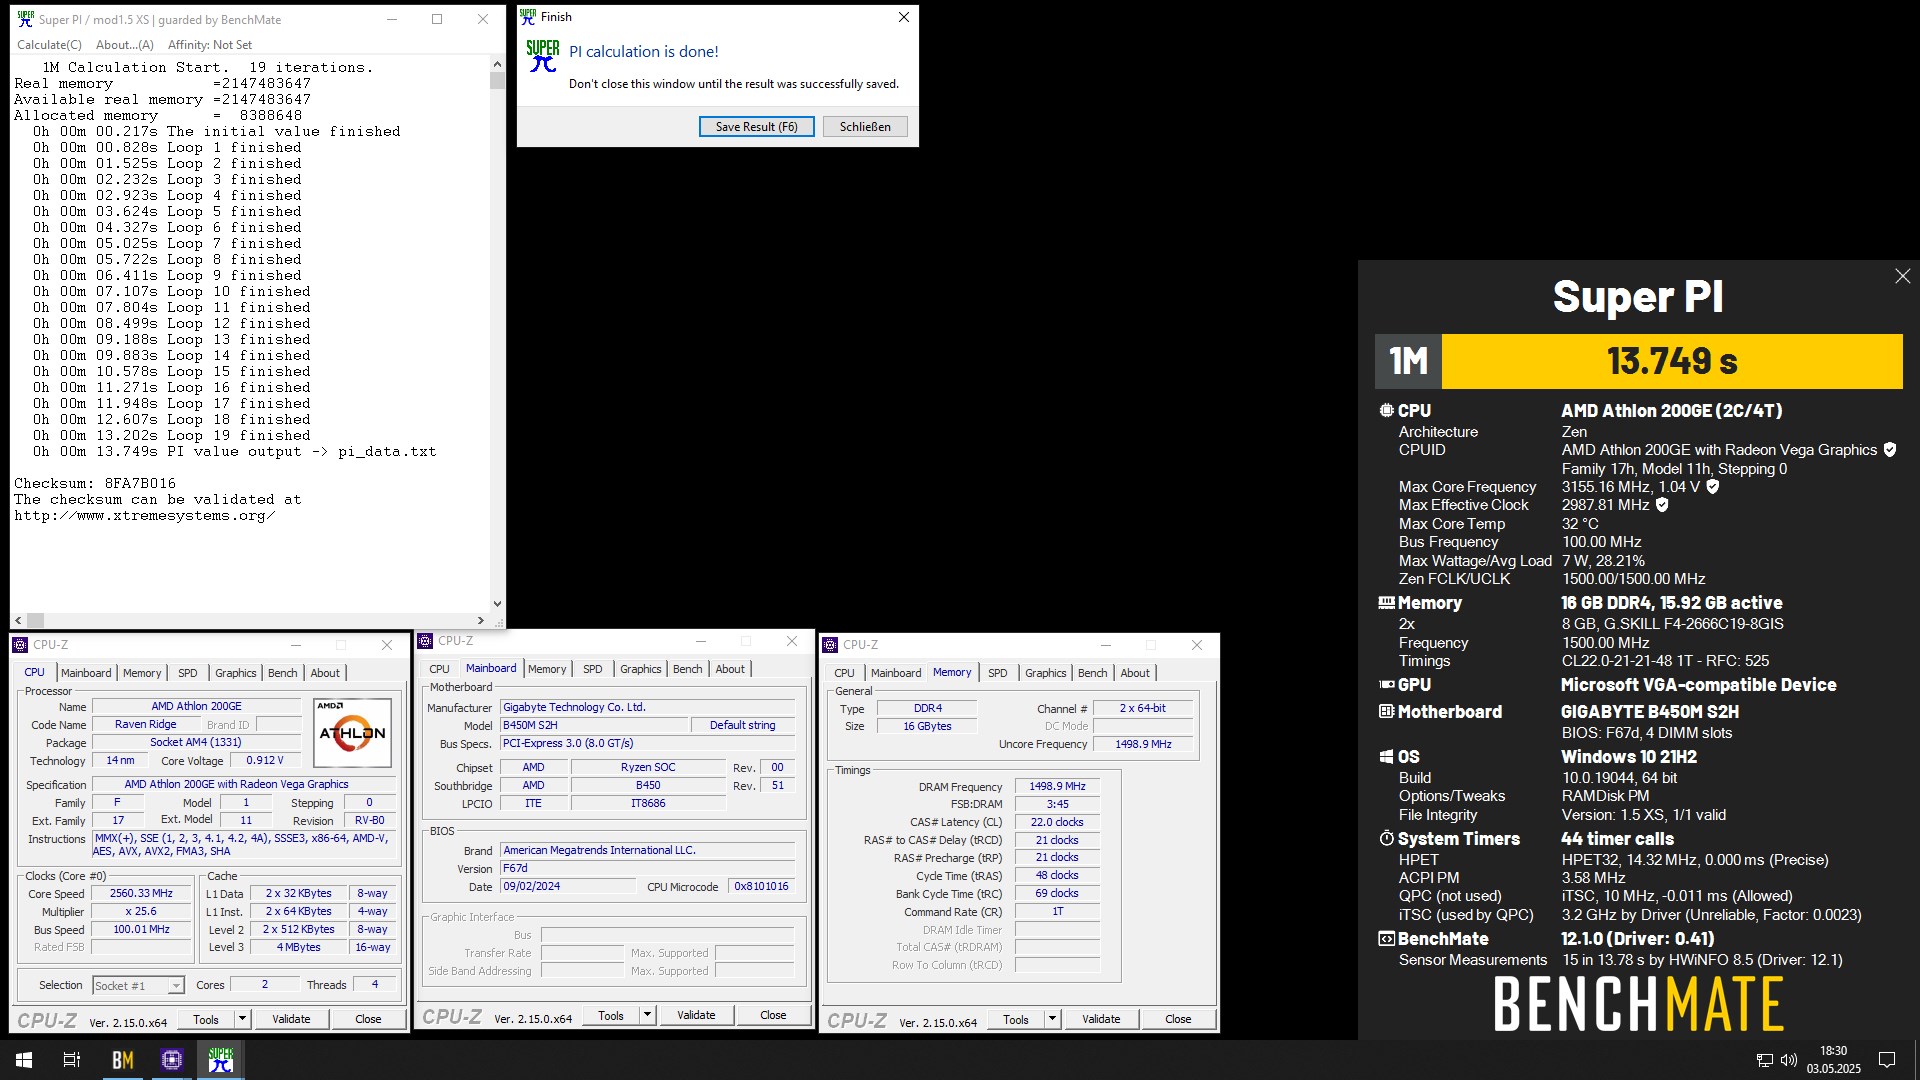The height and width of the screenshot is (1080, 1920).
Task: Click the Default string model field
Action: pos(742,726)
